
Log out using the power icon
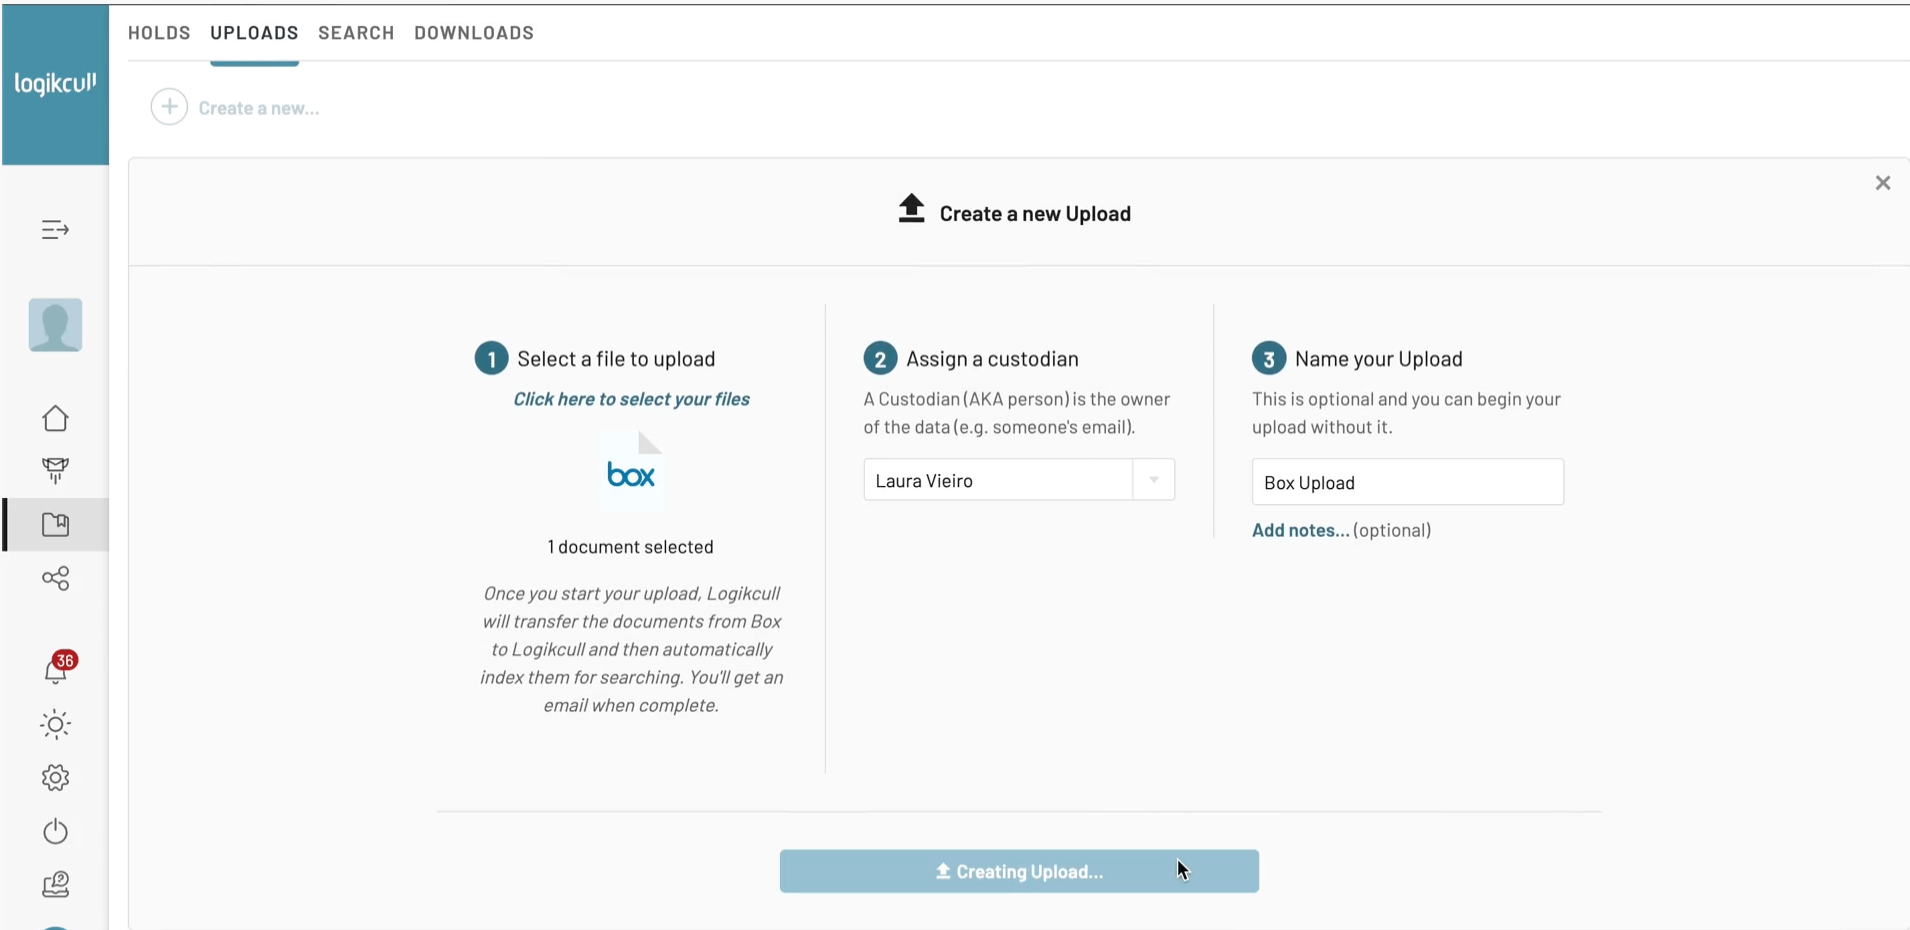55,831
